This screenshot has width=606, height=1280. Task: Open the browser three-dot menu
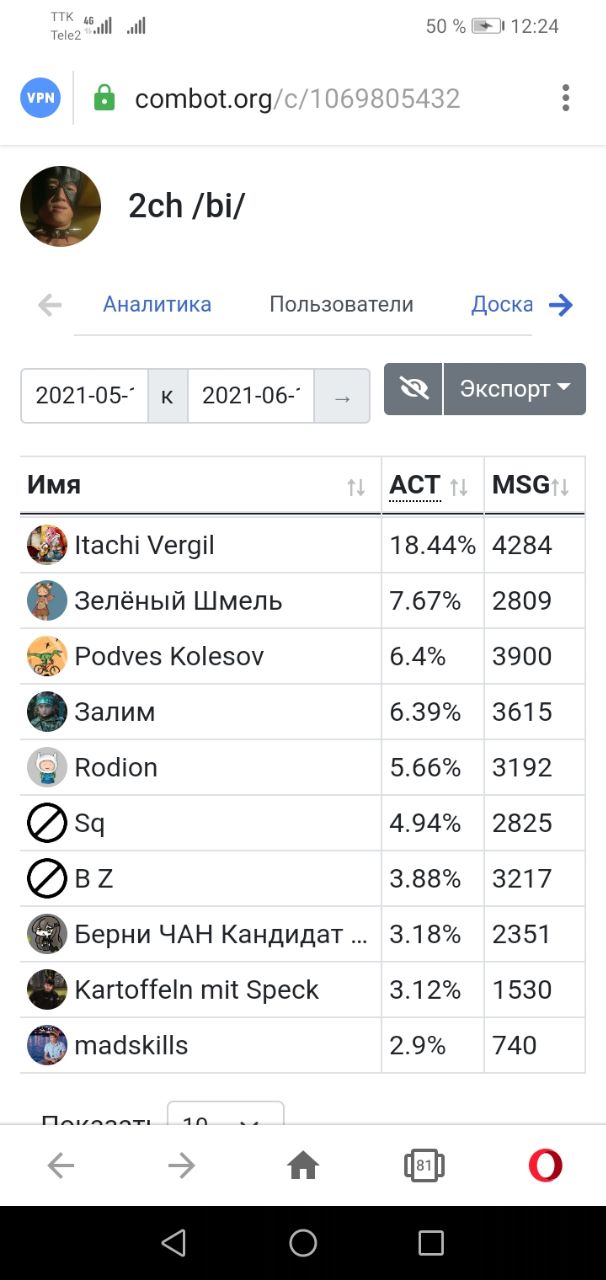point(566,98)
